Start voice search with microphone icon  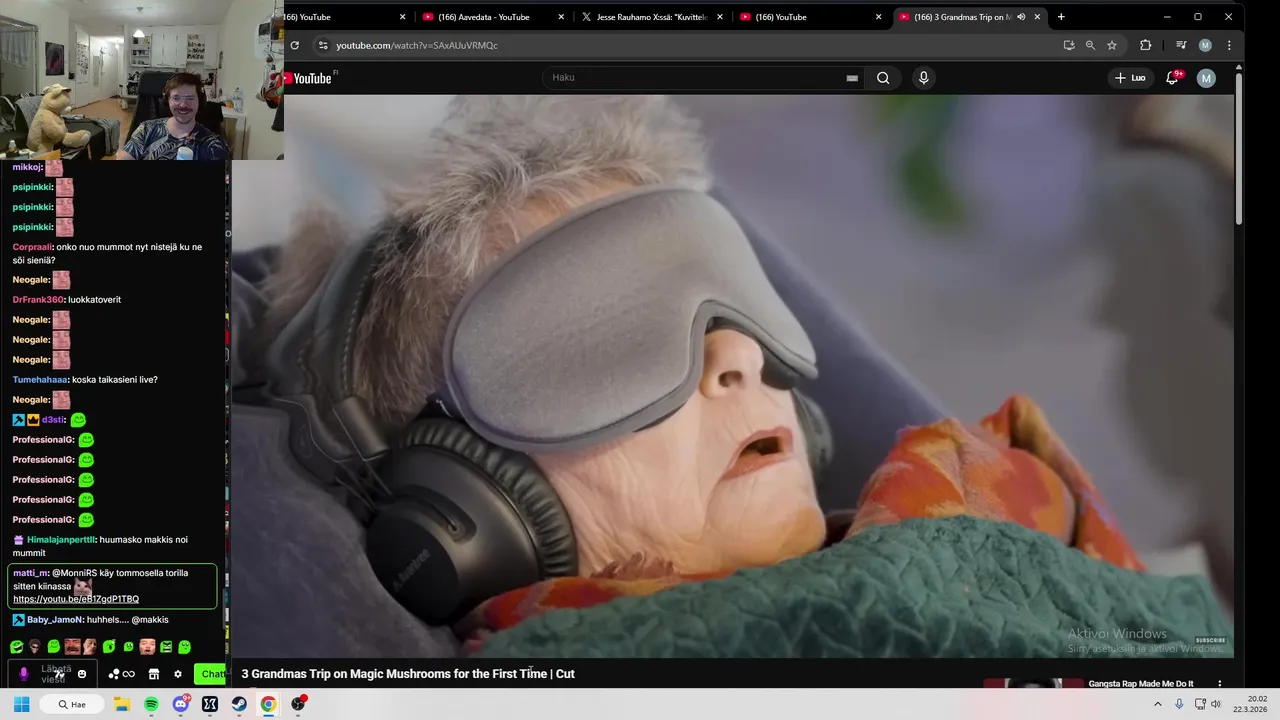923,78
